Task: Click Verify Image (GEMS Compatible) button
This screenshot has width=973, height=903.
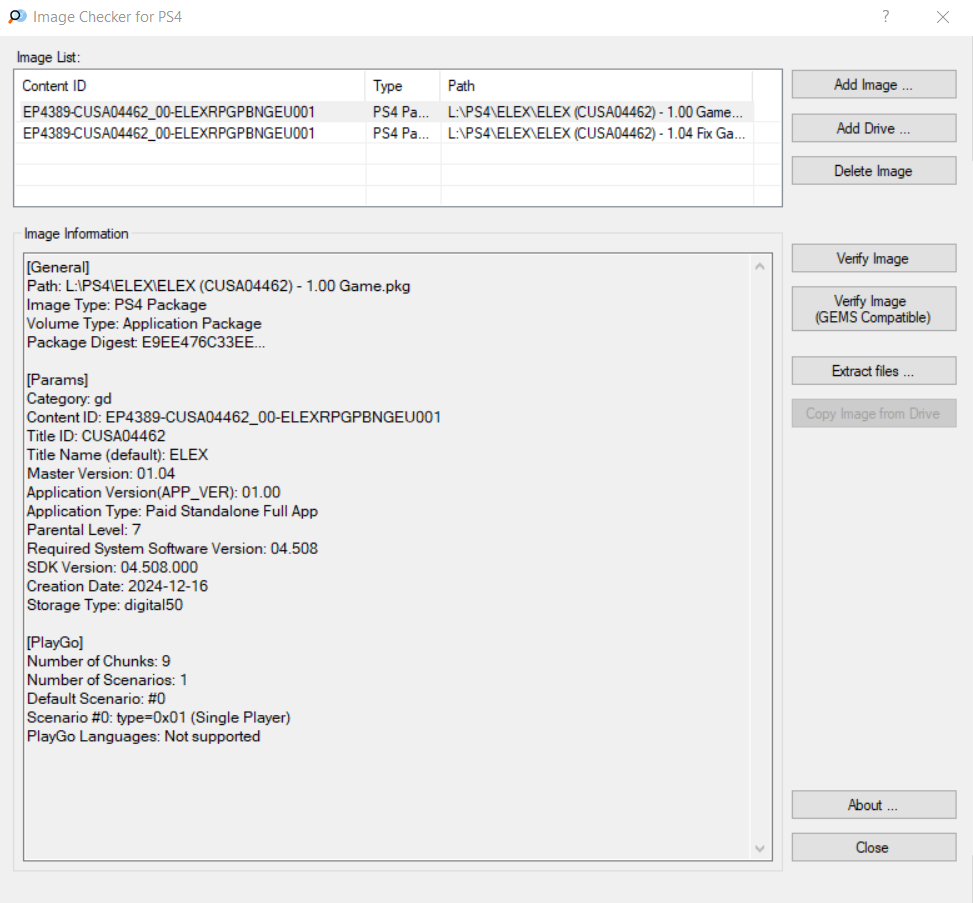Action: (x=873, y=308)
